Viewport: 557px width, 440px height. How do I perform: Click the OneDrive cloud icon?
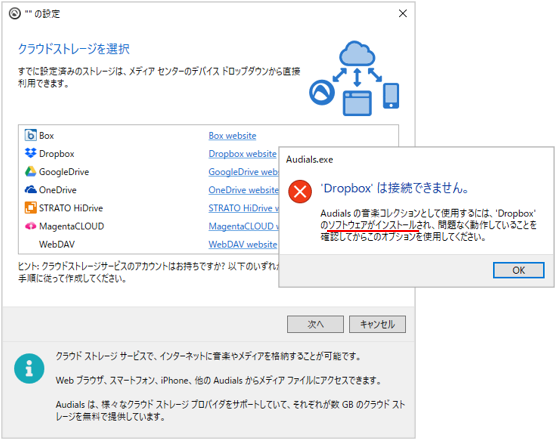[x=31, y=189]
